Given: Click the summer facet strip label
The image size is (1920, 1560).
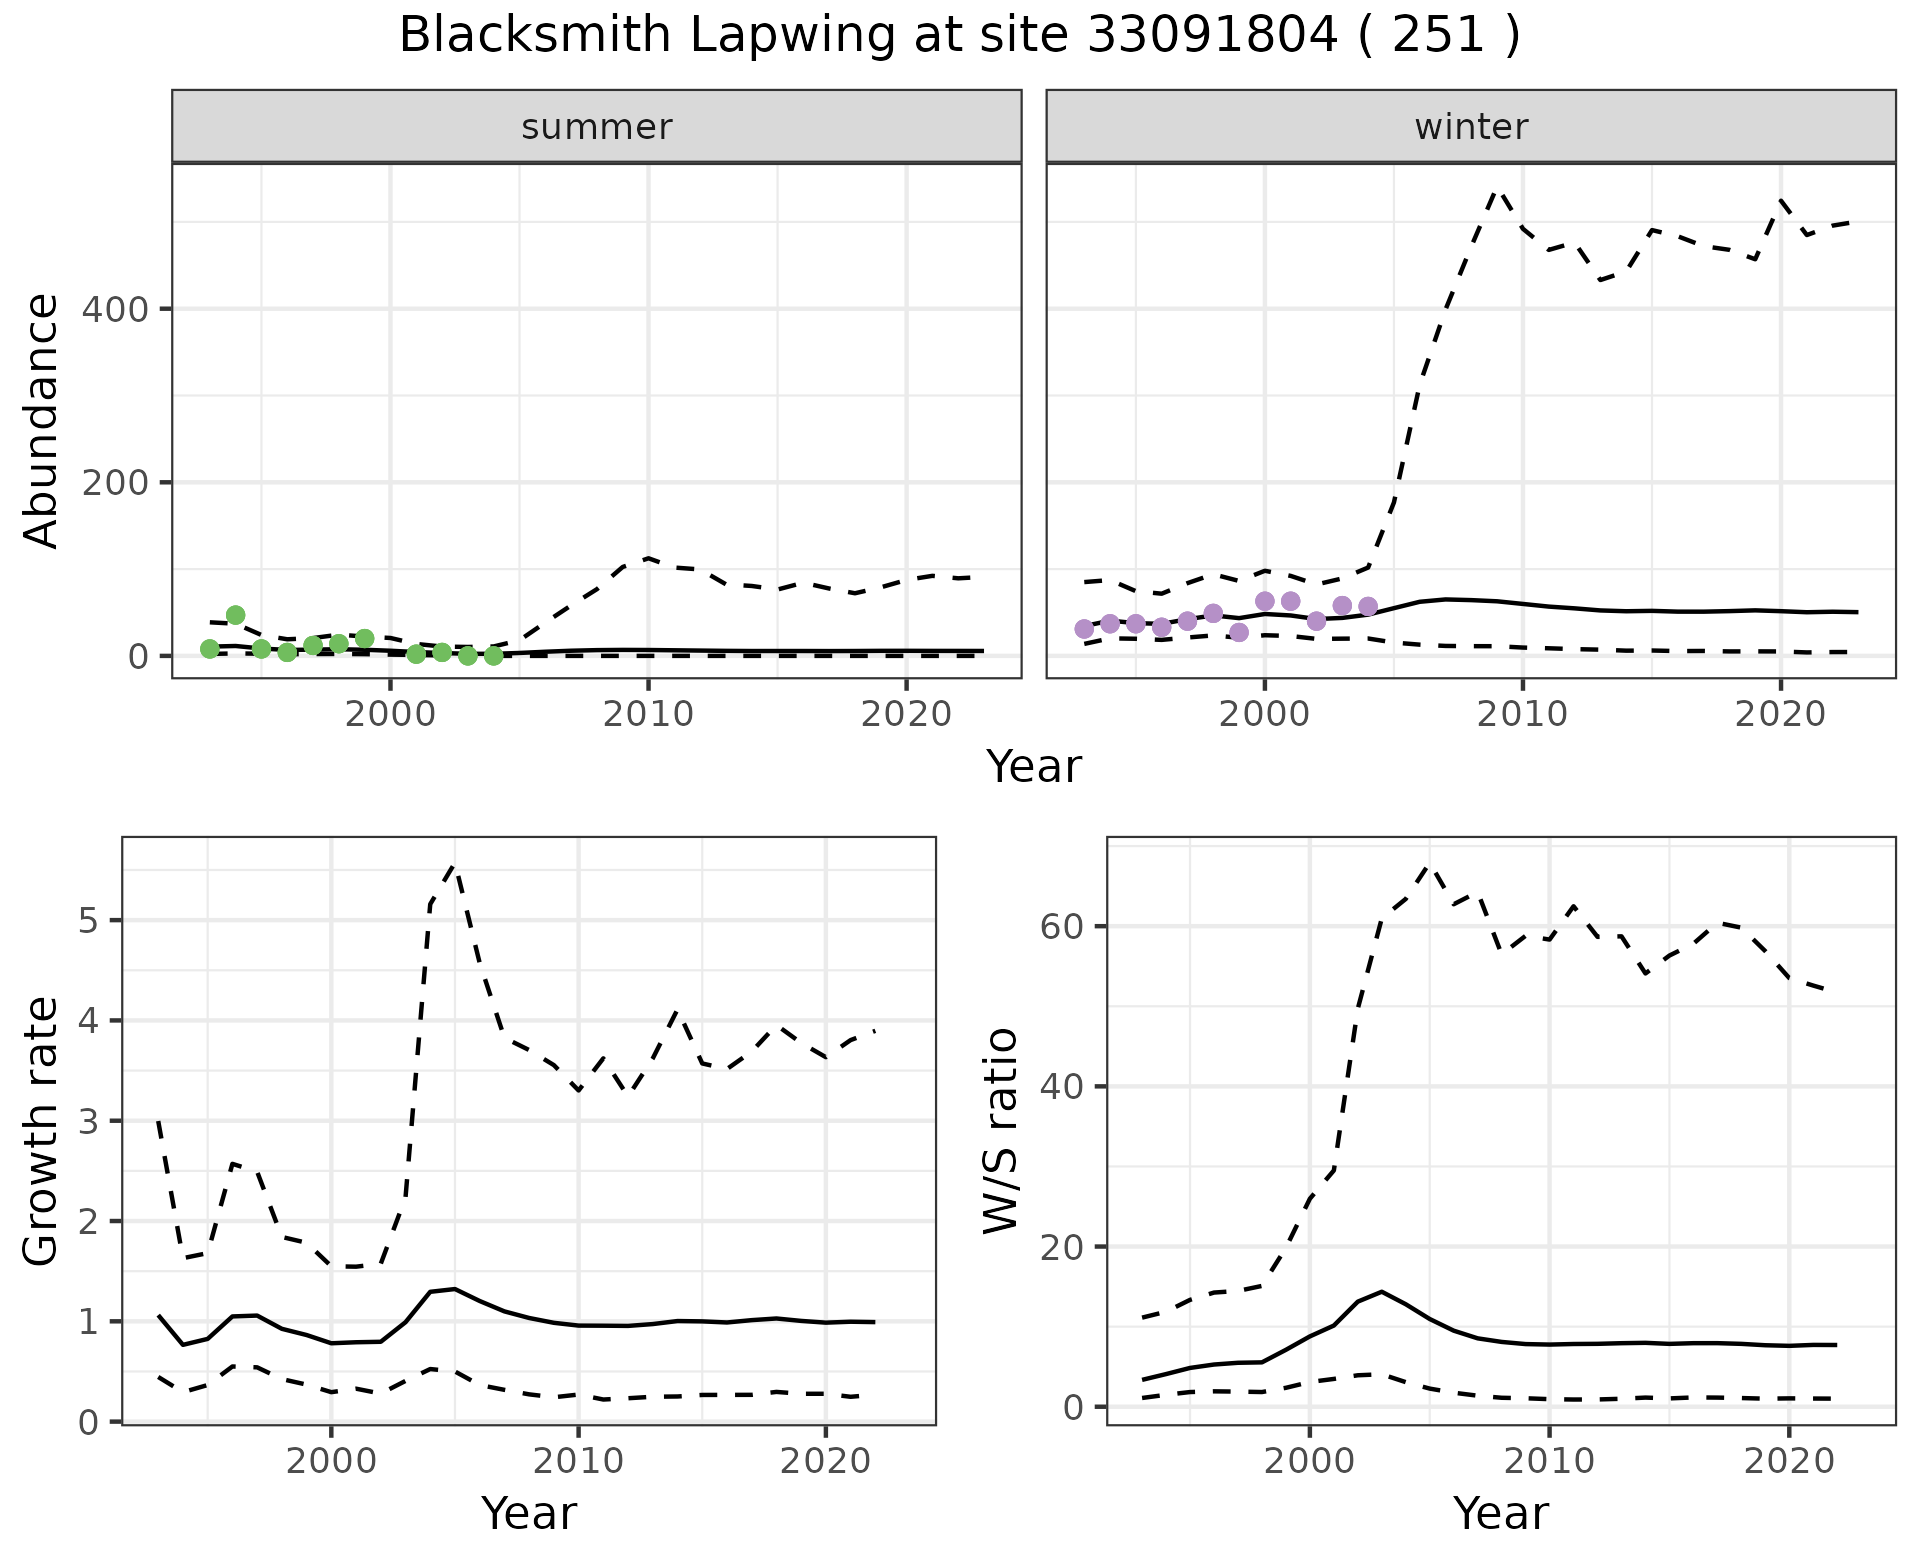Looking at the screenshot, I should pyautogui.click(x=596, y=127).
